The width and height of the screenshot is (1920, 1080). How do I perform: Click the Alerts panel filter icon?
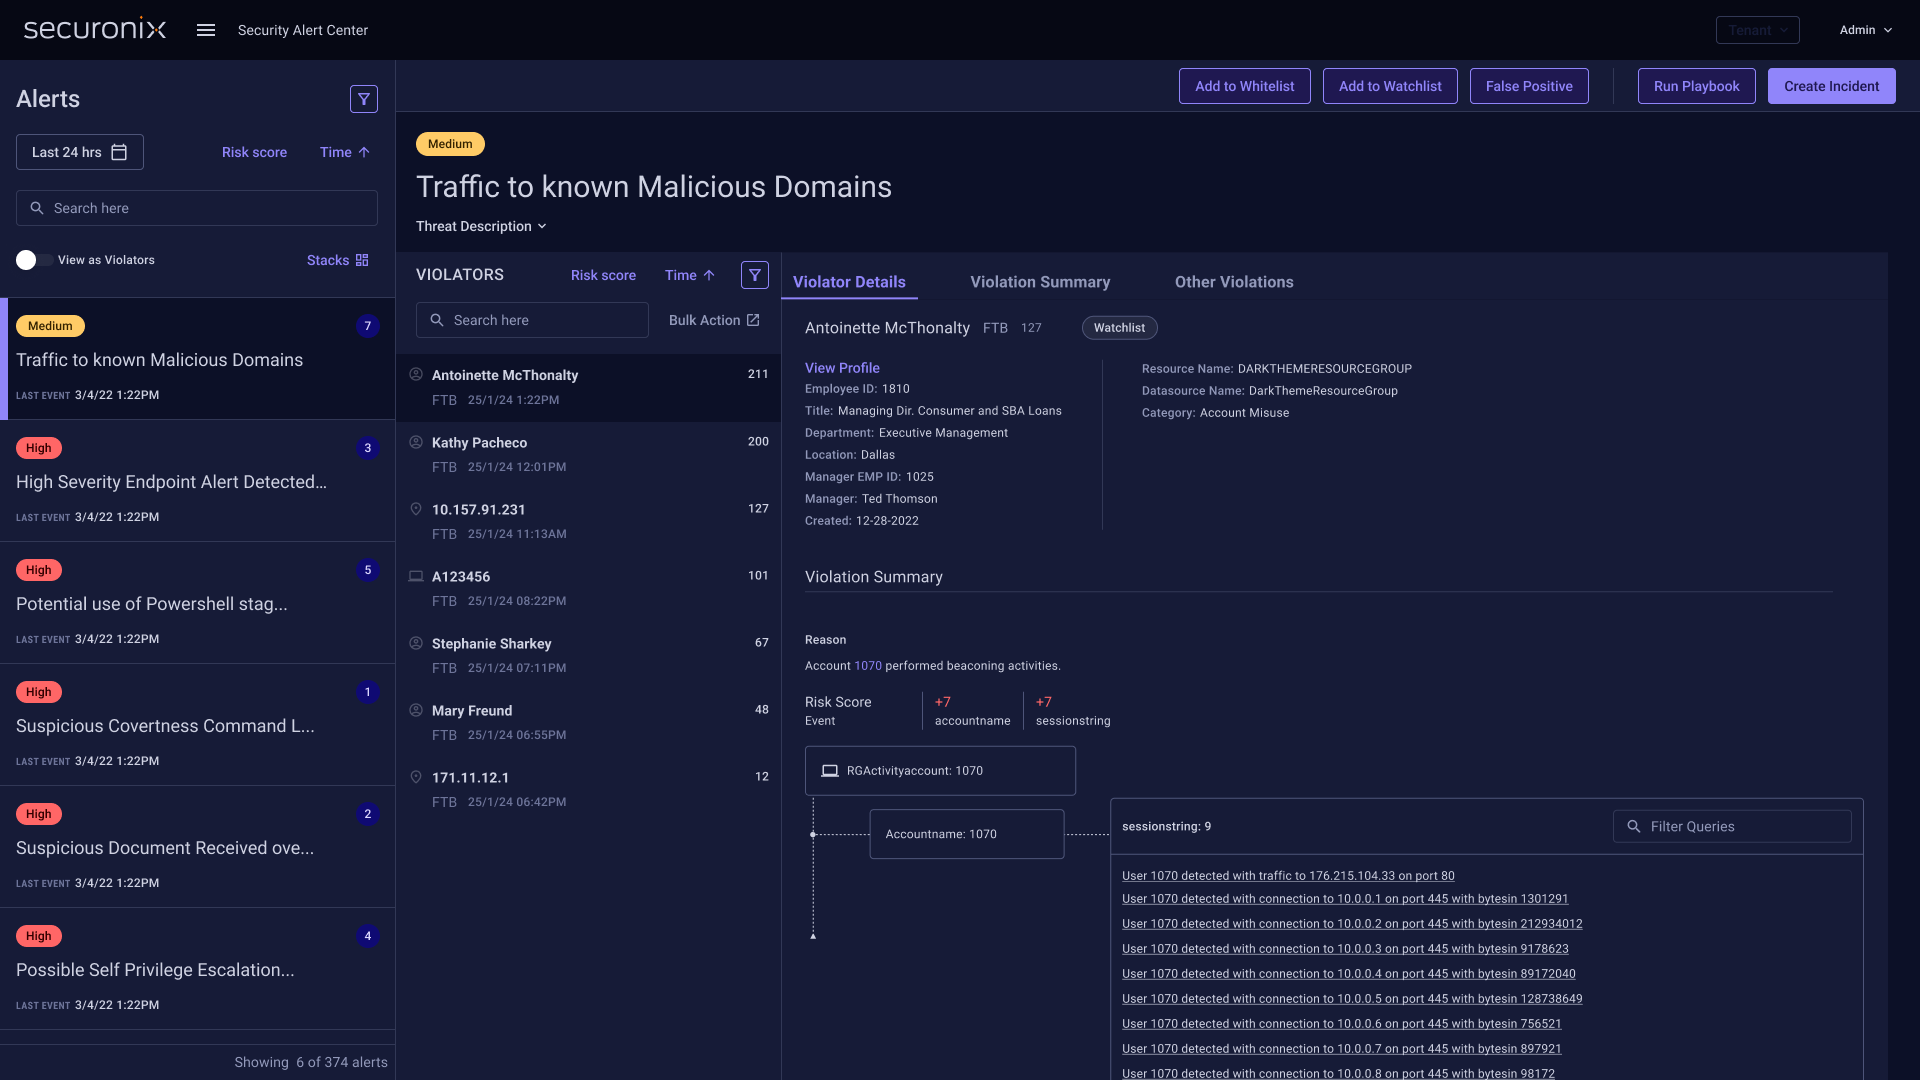click(x=364, y=99)
